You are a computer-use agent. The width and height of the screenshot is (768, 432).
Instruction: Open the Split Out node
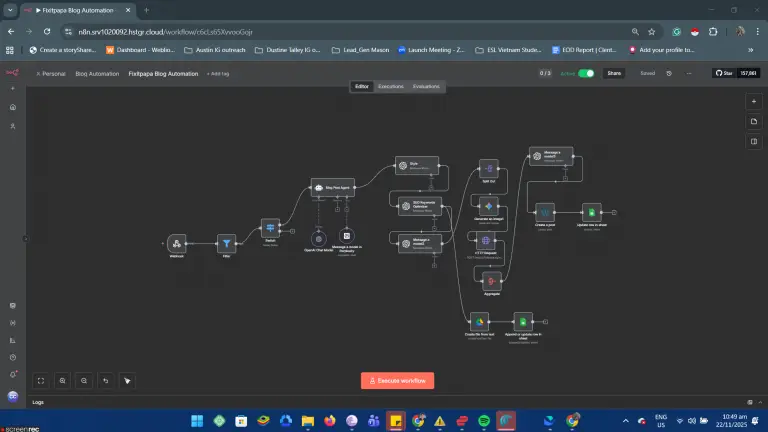(x=487, y=167)
